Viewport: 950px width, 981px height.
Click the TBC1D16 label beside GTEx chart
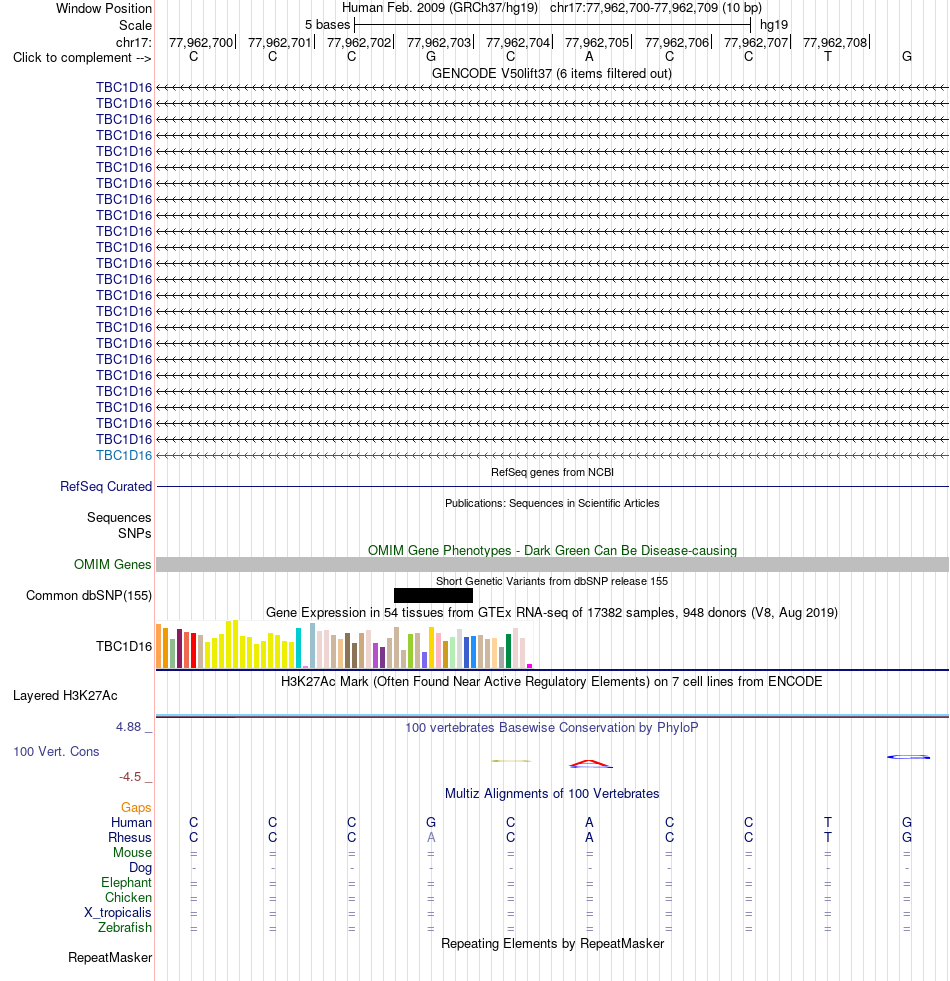click(124, 646)
